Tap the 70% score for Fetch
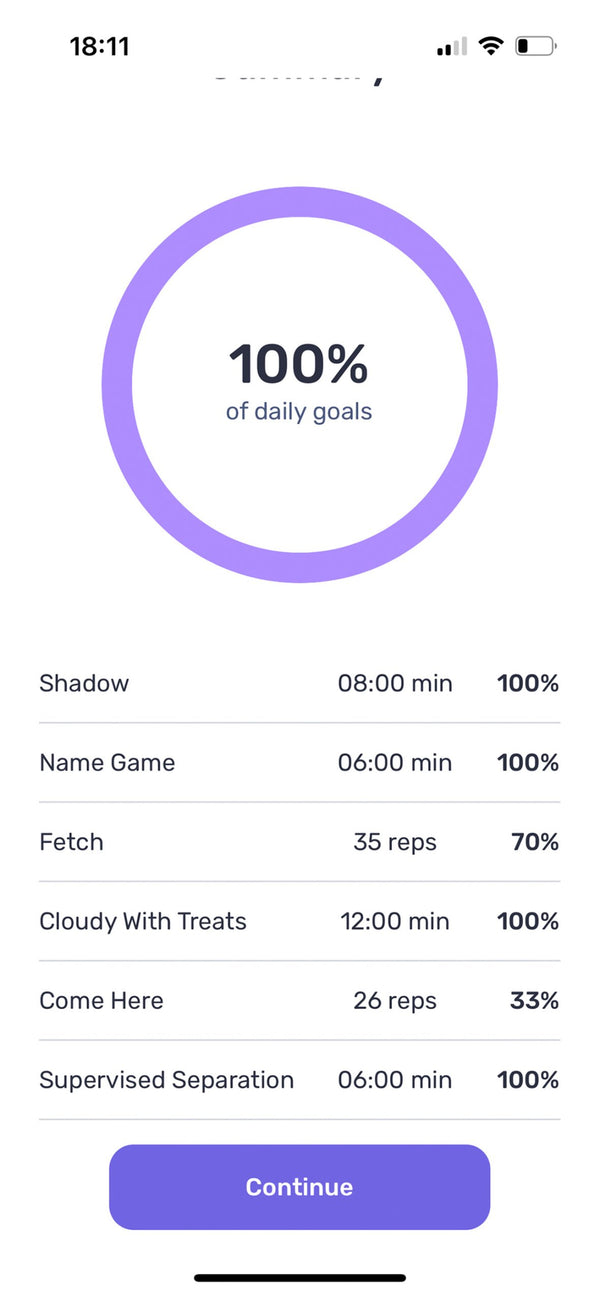 [x=534, y=842]
